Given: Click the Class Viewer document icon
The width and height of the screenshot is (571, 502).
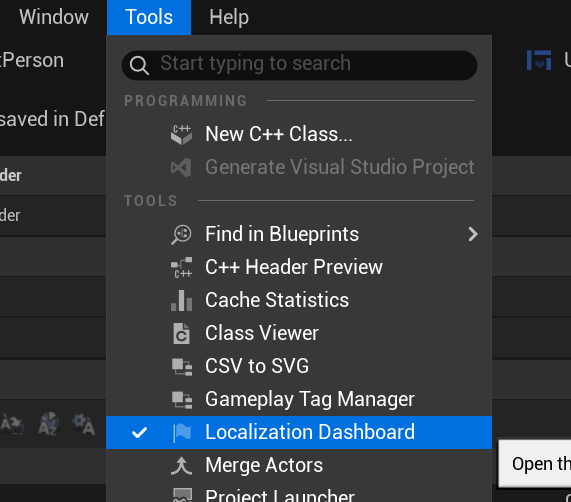Looking at the screenshot, I should pyautogui.click(x=181, y=333).
